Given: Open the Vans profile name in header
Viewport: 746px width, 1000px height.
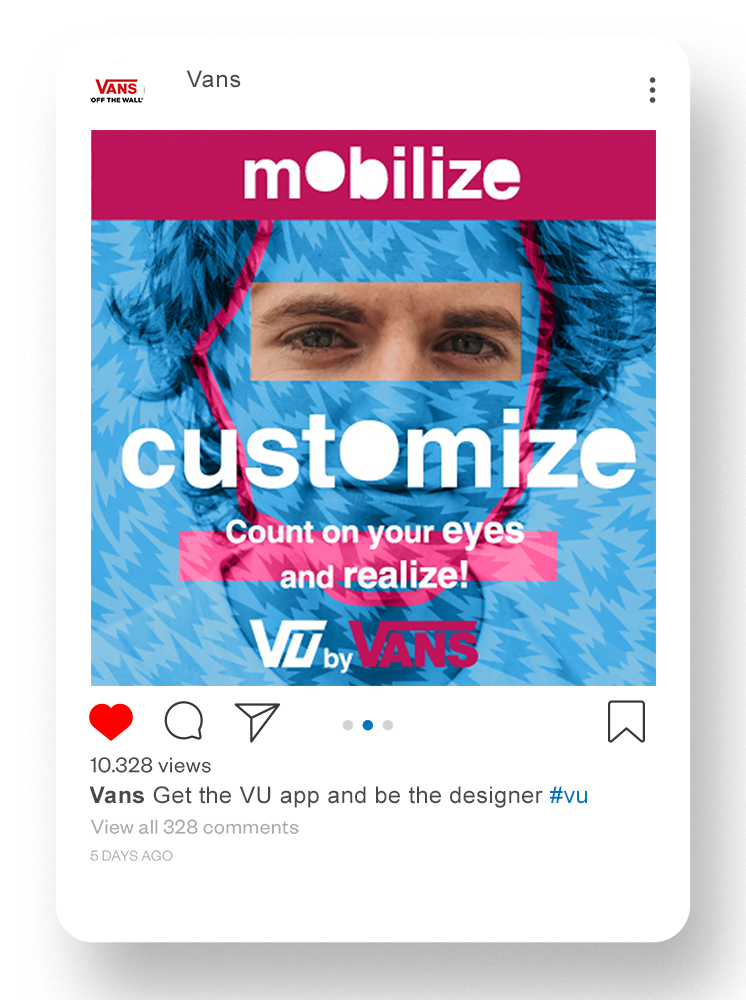Looking at the screenshot, I should point(214,80).
